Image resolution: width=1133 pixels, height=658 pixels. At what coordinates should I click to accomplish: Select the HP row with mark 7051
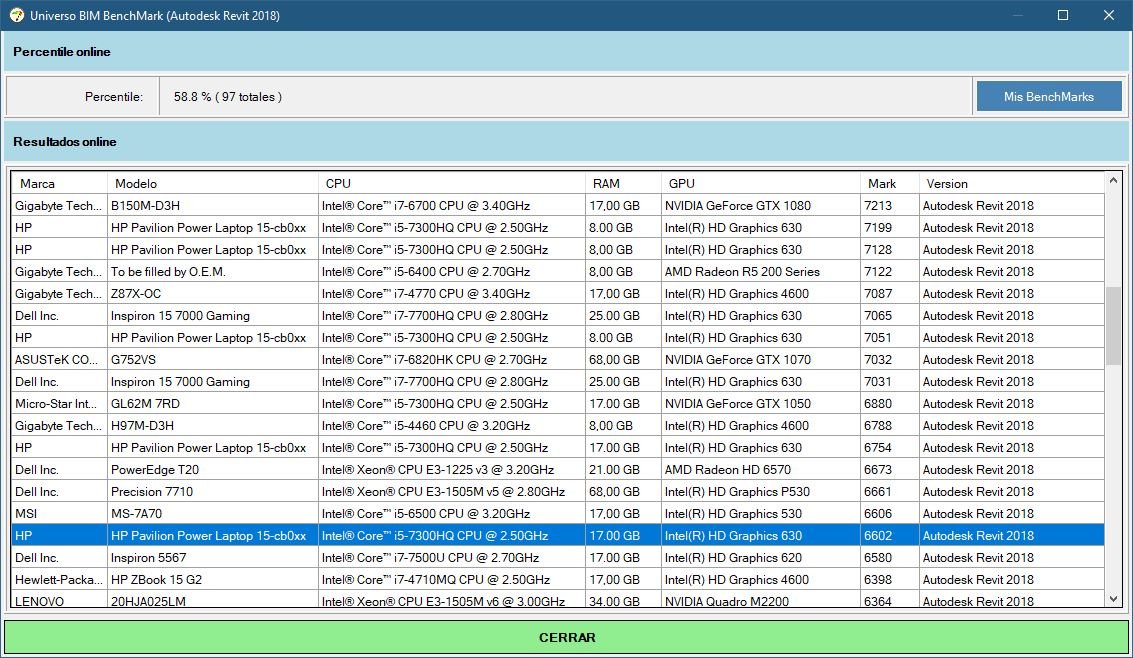pyautogui.click(x=558, y=338)
